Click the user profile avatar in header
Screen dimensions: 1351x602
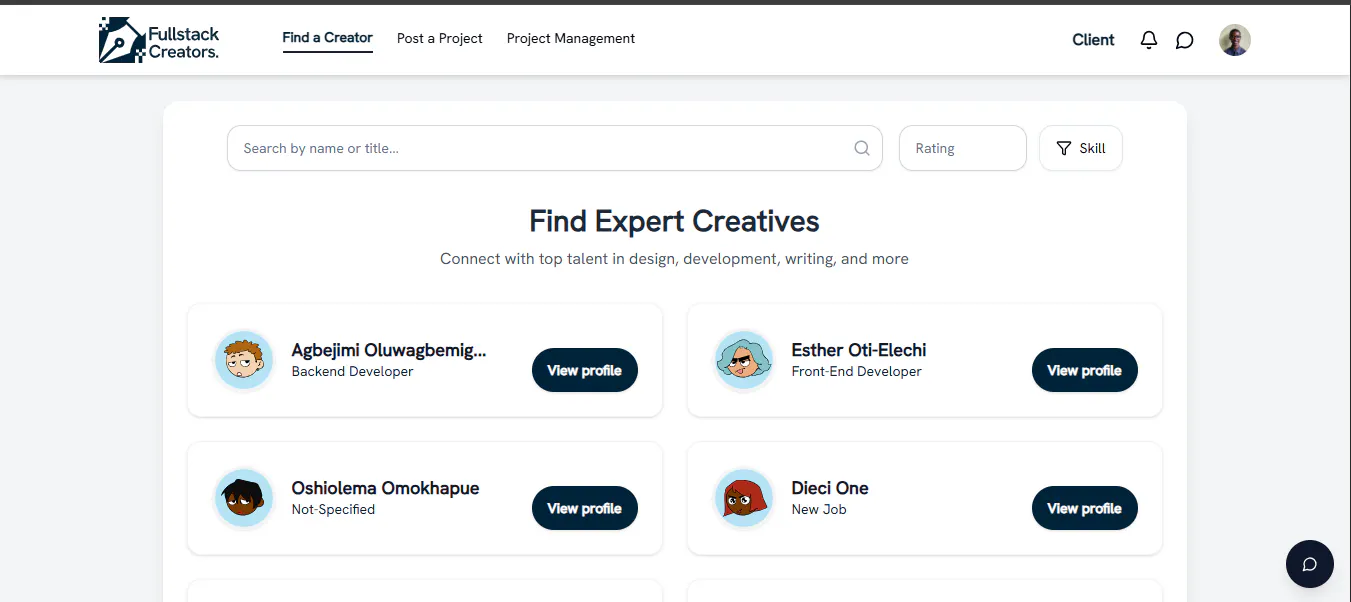(x=1235, y=40)
